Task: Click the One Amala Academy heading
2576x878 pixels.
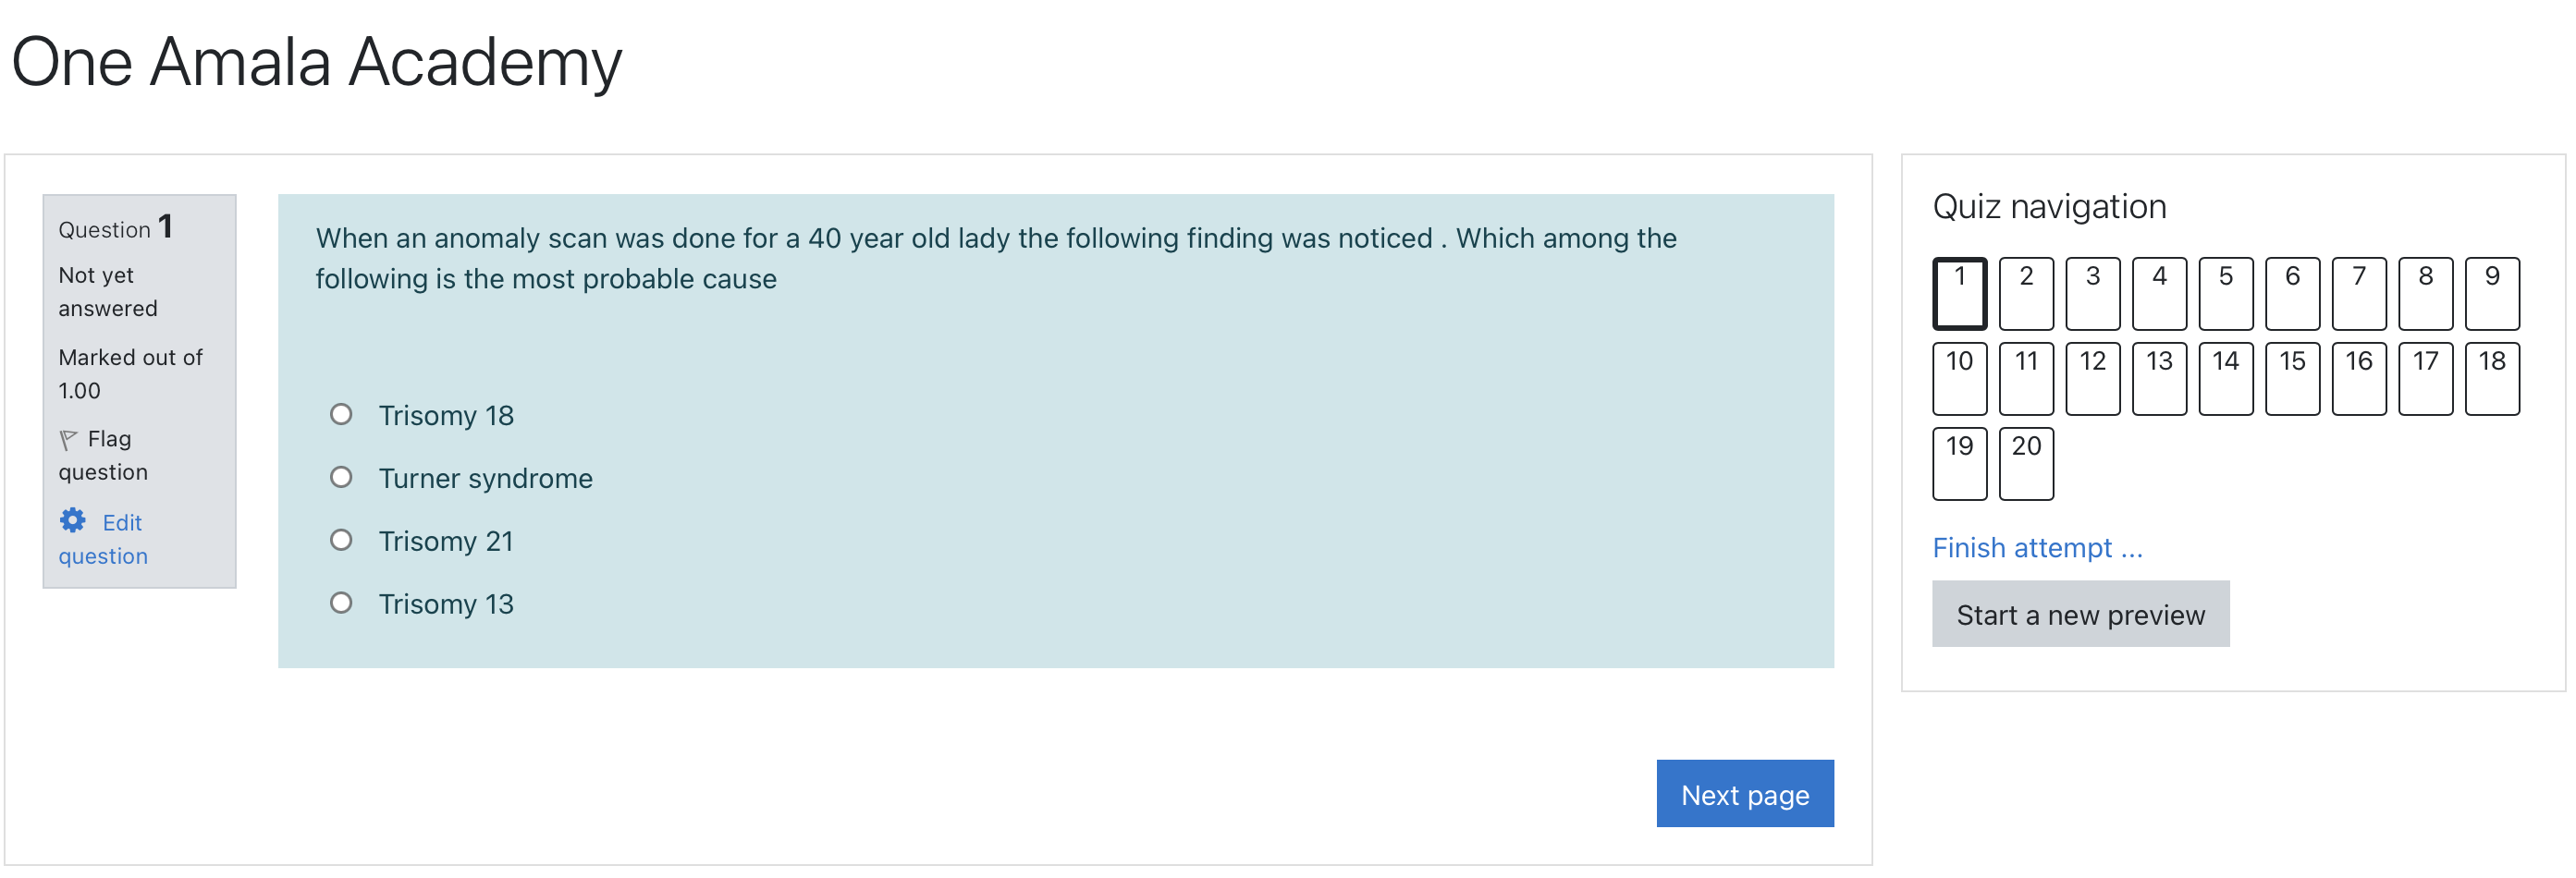Action: [x=316, y=62]
